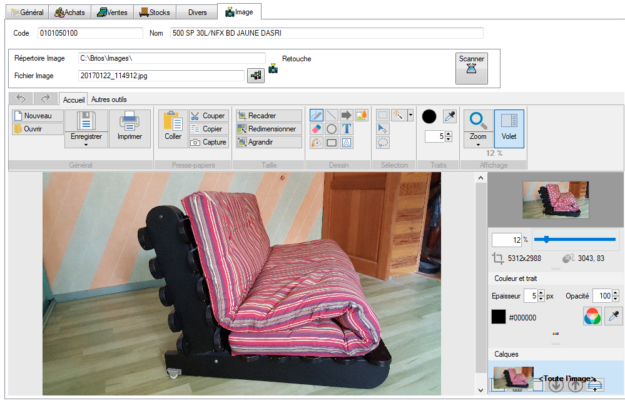
Task: Click the eyedropper in Traits group
Action: point(449,116)
